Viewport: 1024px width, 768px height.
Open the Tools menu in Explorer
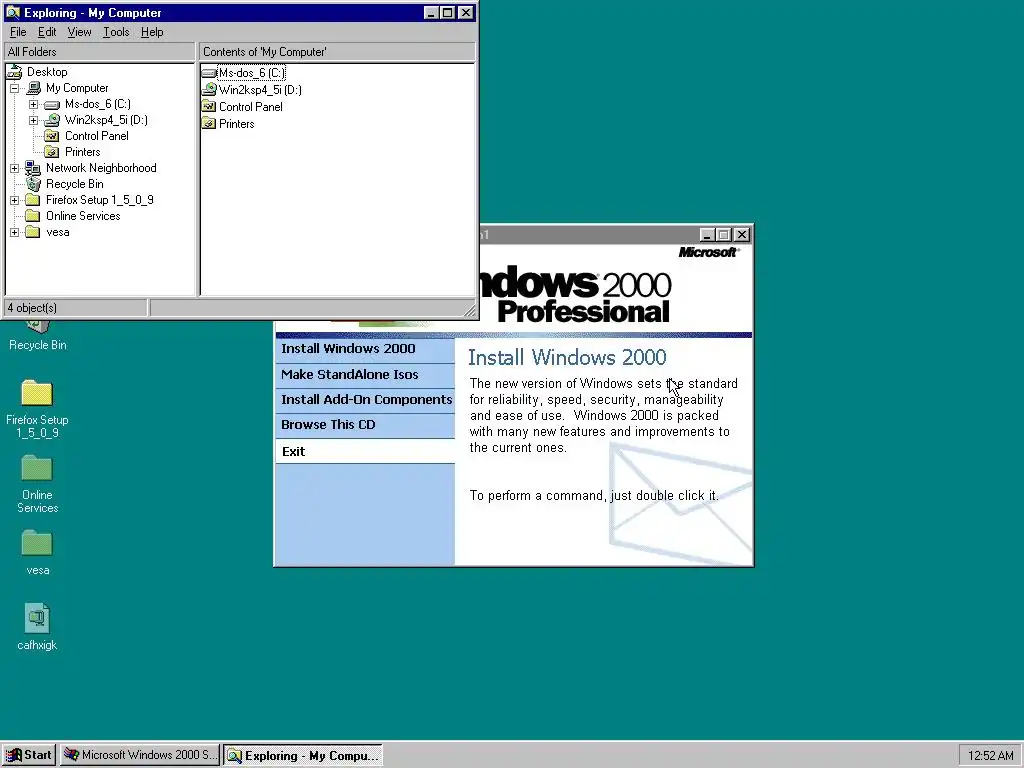(x=116, y=32)
